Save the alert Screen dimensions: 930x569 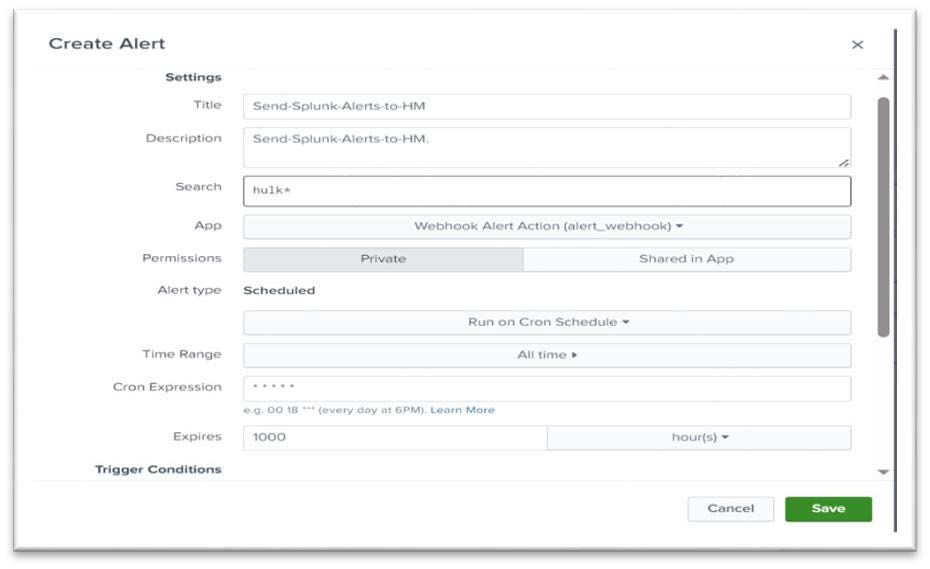(828, 508)
